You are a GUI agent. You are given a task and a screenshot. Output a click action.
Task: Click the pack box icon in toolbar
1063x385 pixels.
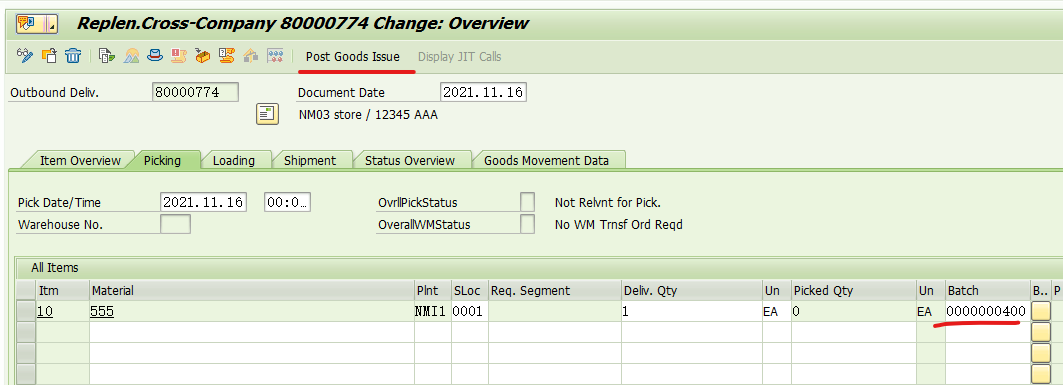point(203,56)
